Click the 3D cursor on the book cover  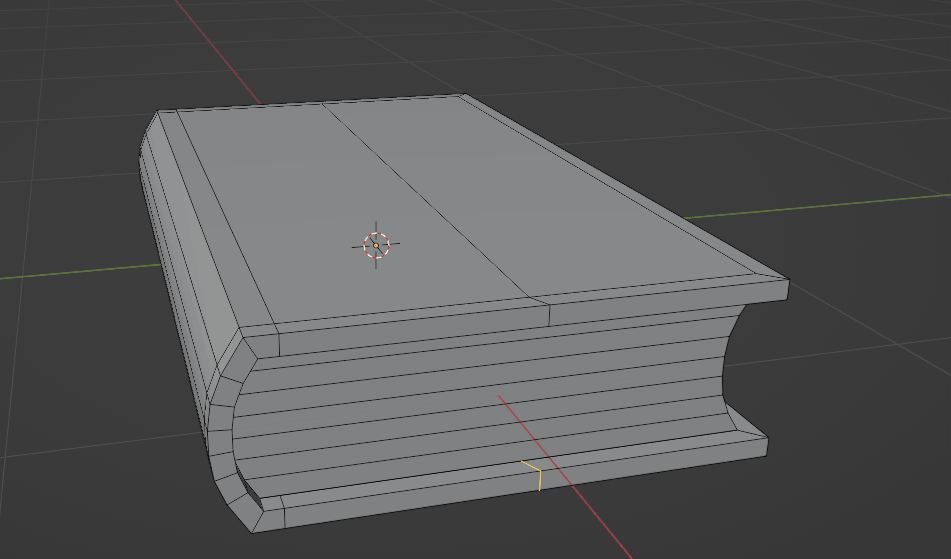click(x=376, y=245)
